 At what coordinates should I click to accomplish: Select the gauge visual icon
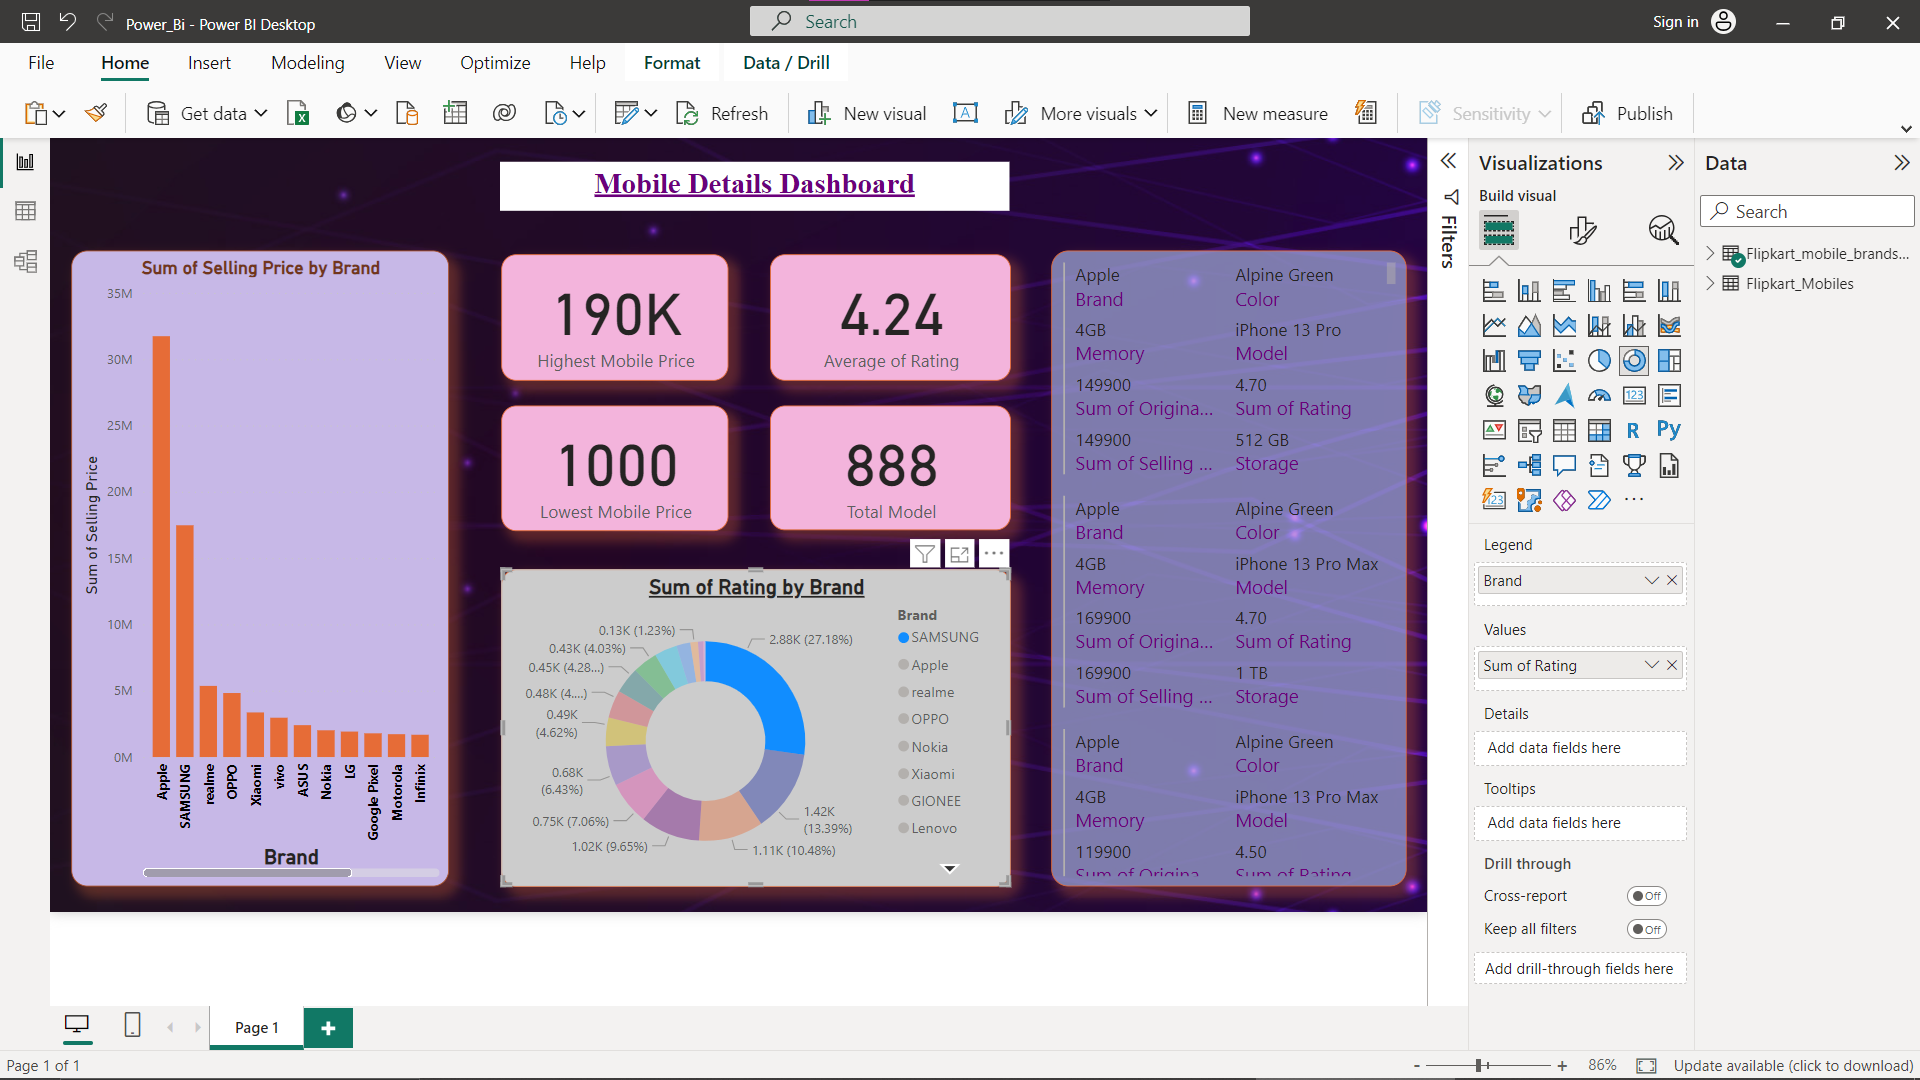1599,395
